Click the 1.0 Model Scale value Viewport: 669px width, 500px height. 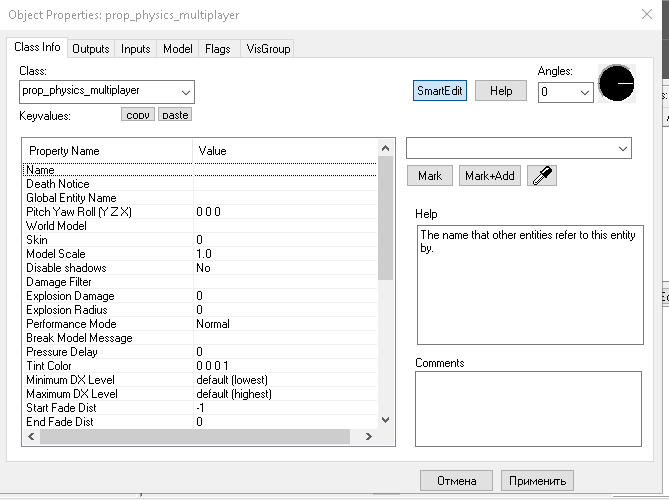pos(204,254)
